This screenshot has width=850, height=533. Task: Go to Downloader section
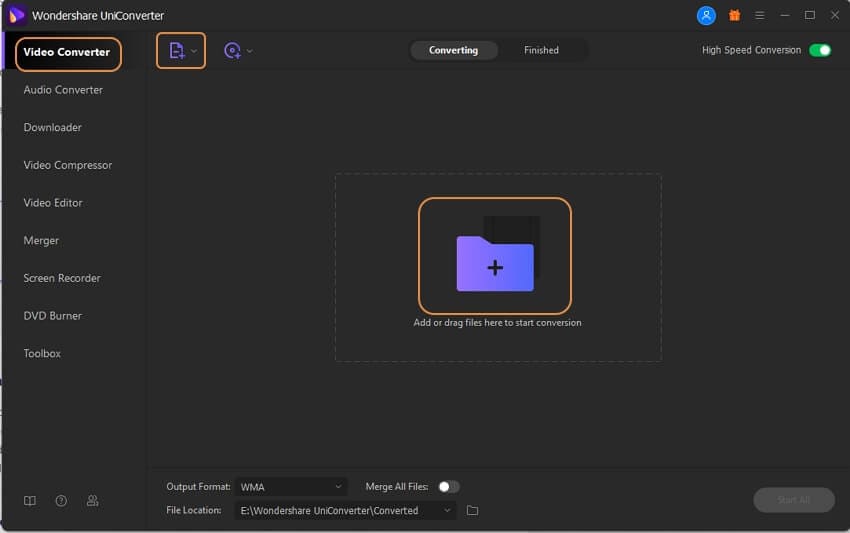[53, 127]
